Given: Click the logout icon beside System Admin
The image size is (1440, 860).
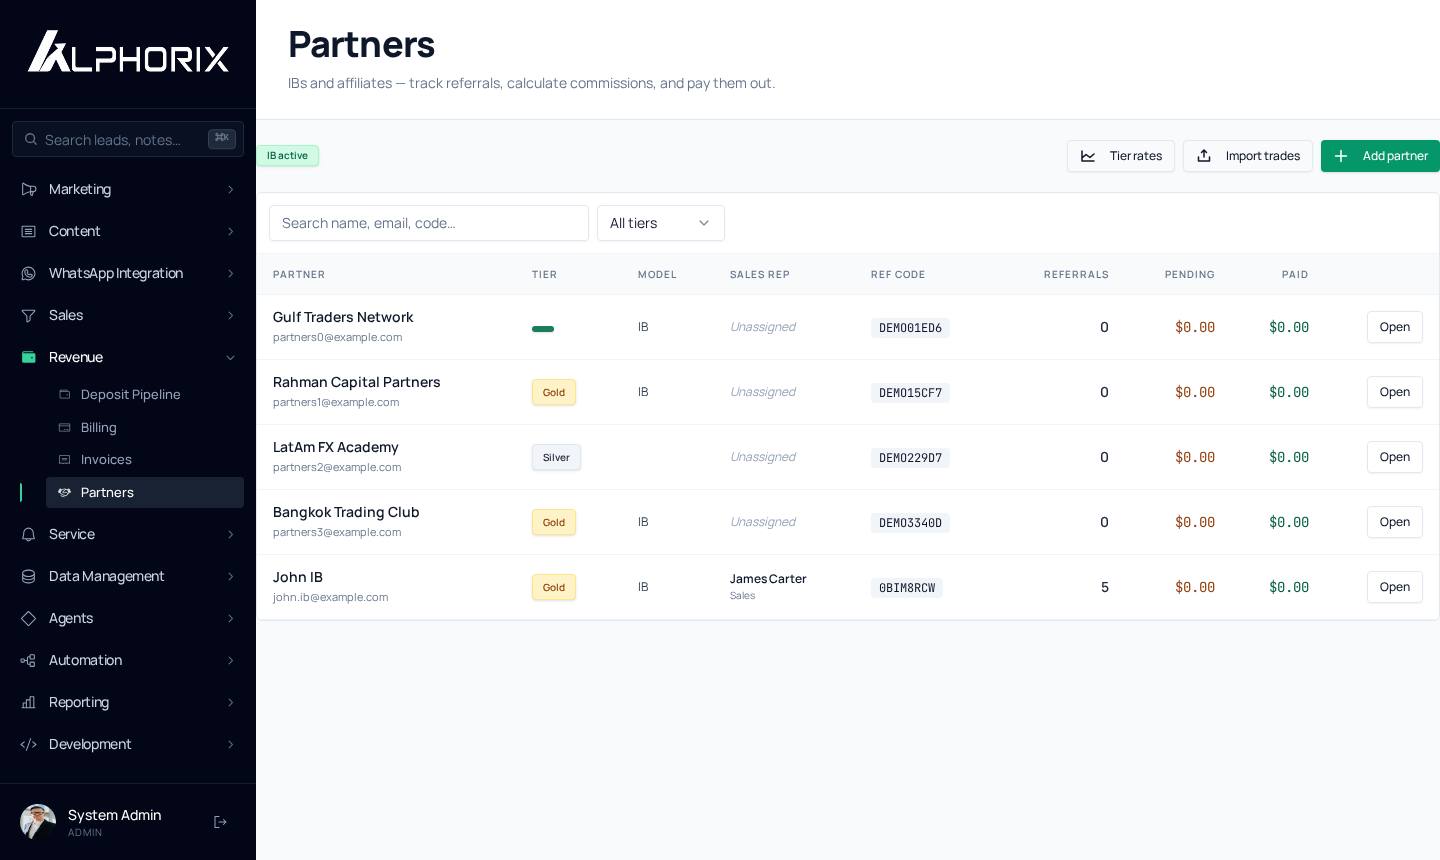Looking at the screenshot, I should click(220, 822).
